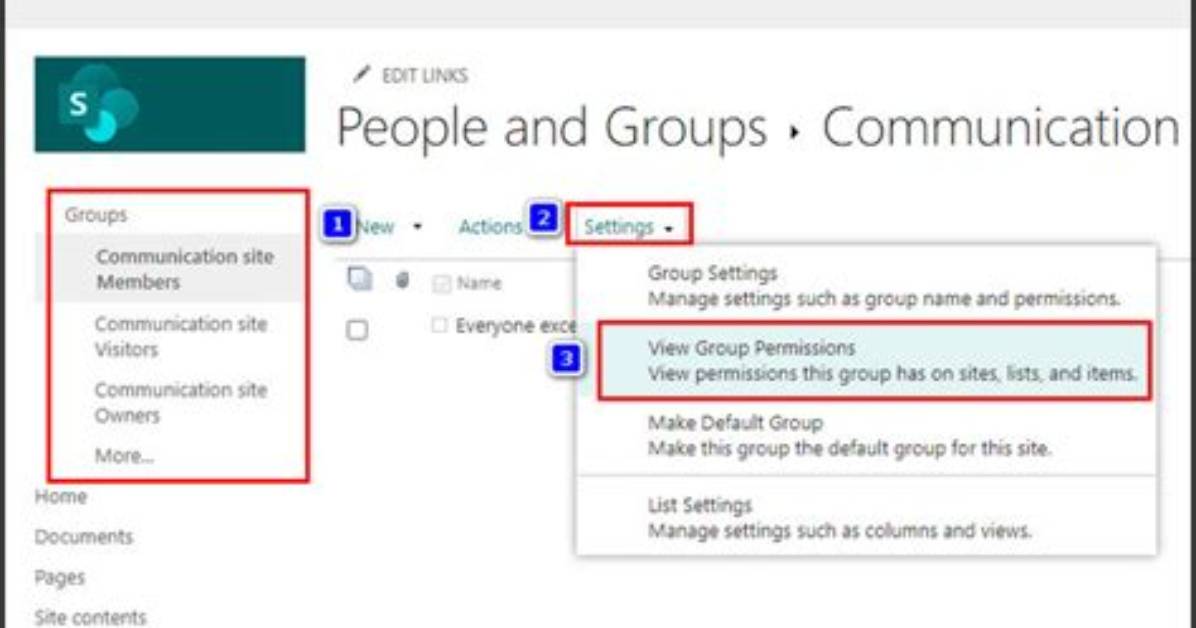Viewport: 1196px width, 628px height.
Task: Open the Actions menu
Action: coord(490,226)
